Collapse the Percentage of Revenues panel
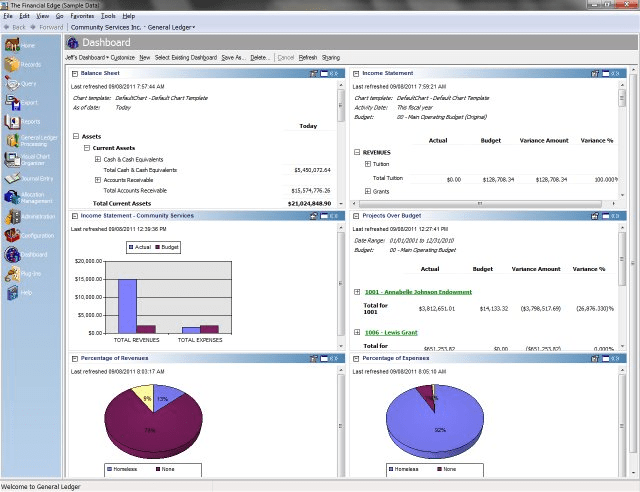640x492 pixels. [75, 358]
